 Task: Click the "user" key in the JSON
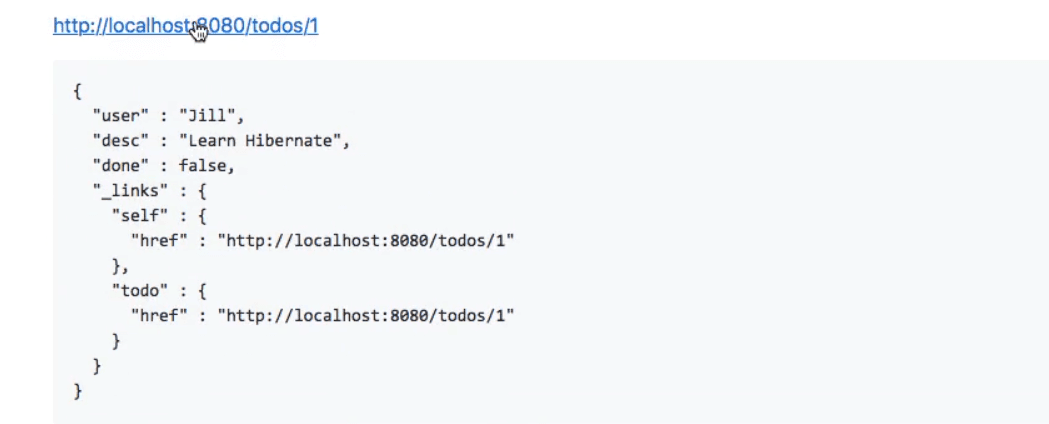[x=120, y=116]
